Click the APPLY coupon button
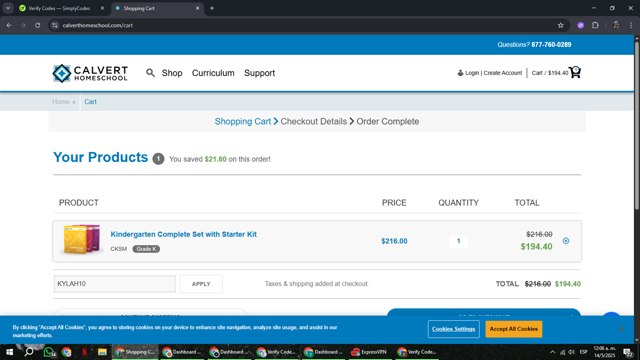 (x=201, y=284)
